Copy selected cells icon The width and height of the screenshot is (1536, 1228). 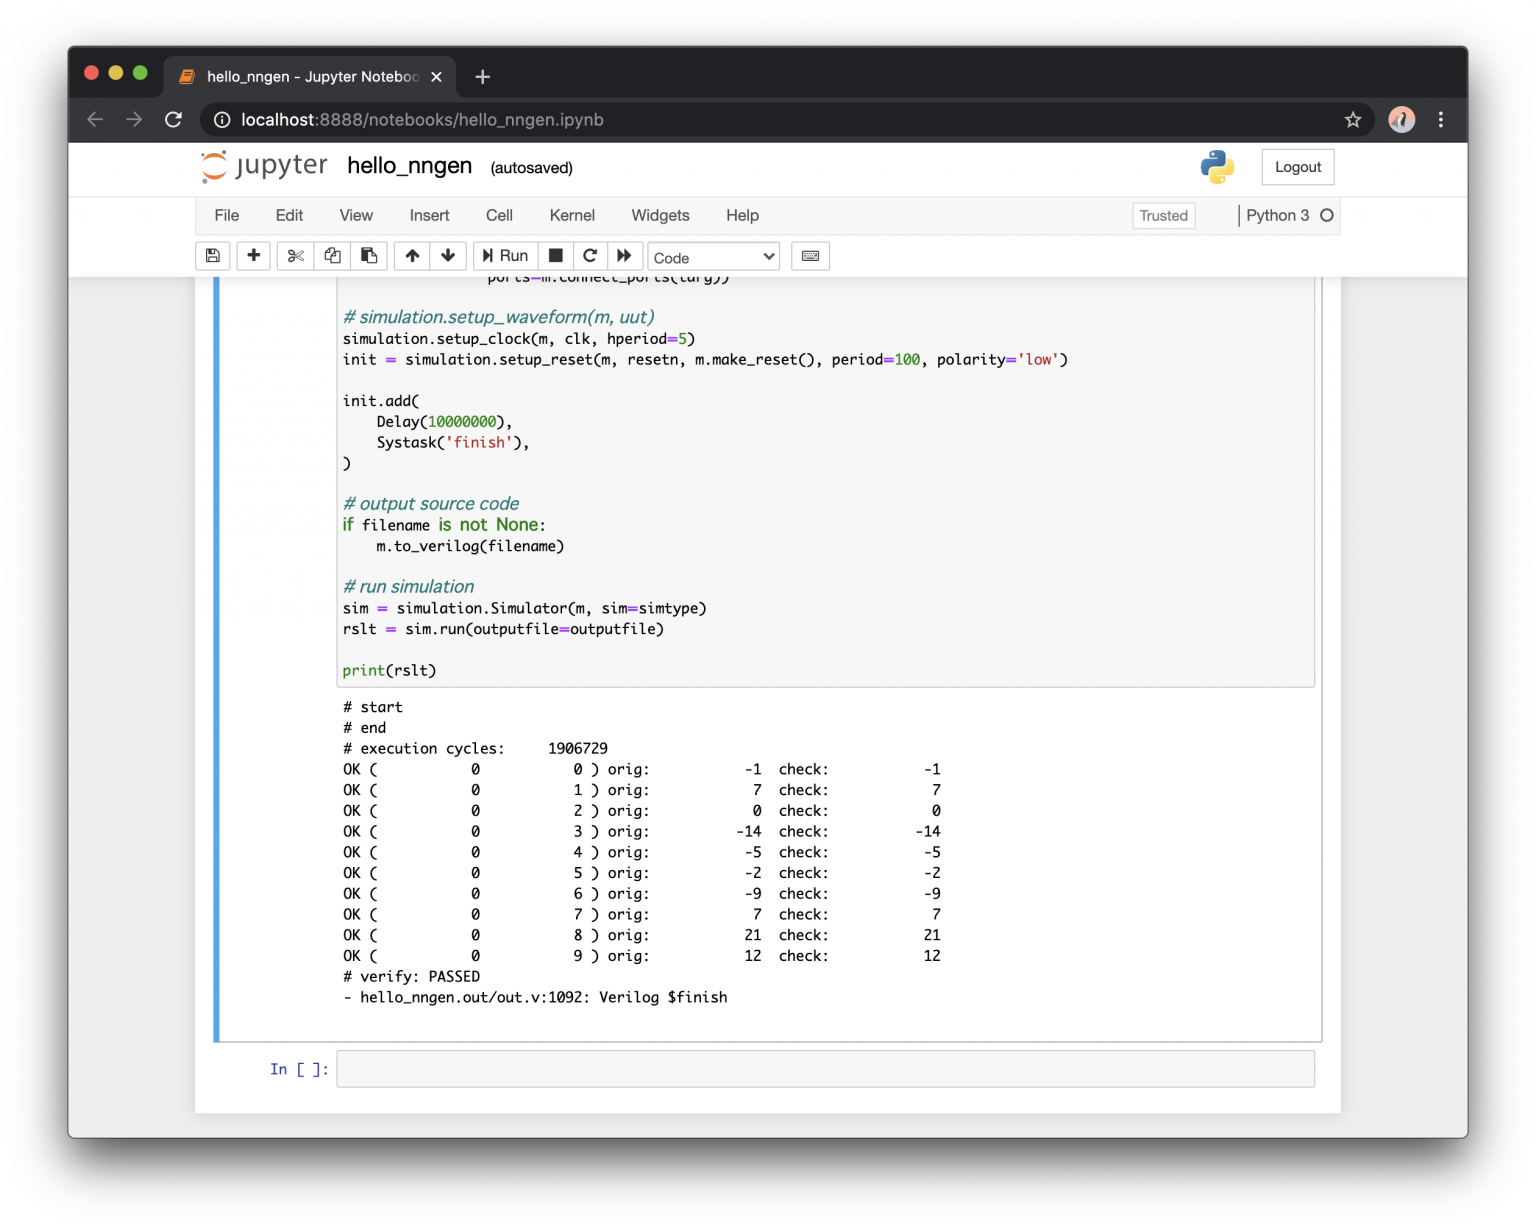pos(332,256)
